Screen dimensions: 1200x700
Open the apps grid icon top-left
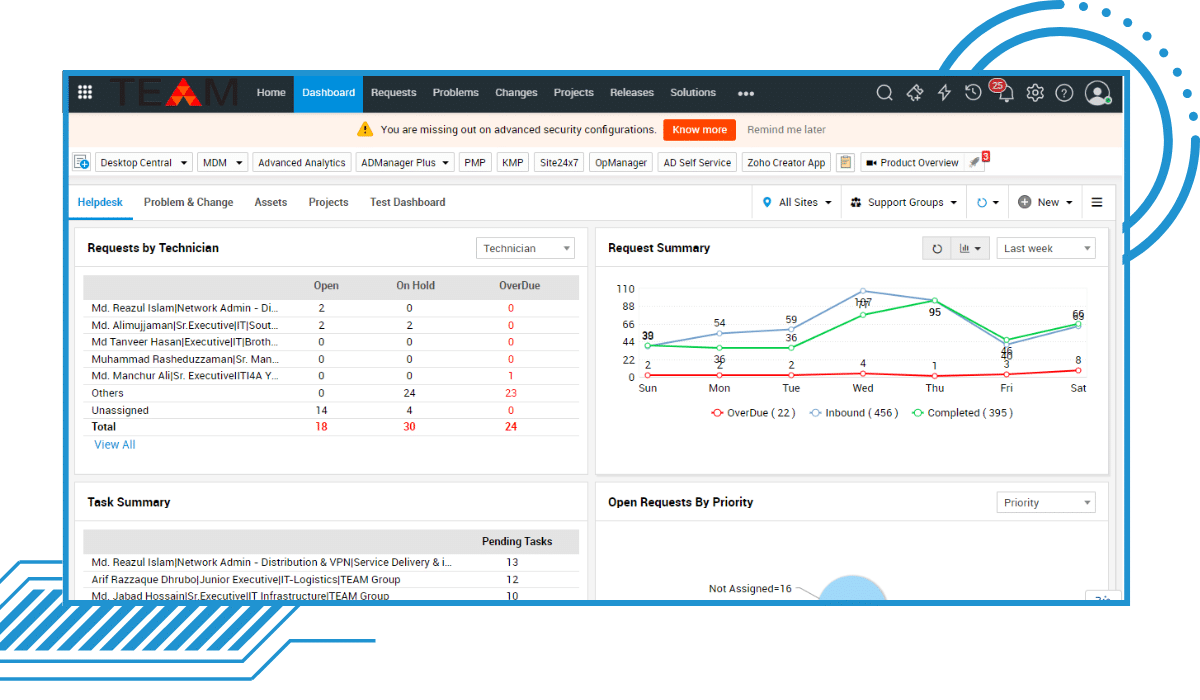point(85,92)
